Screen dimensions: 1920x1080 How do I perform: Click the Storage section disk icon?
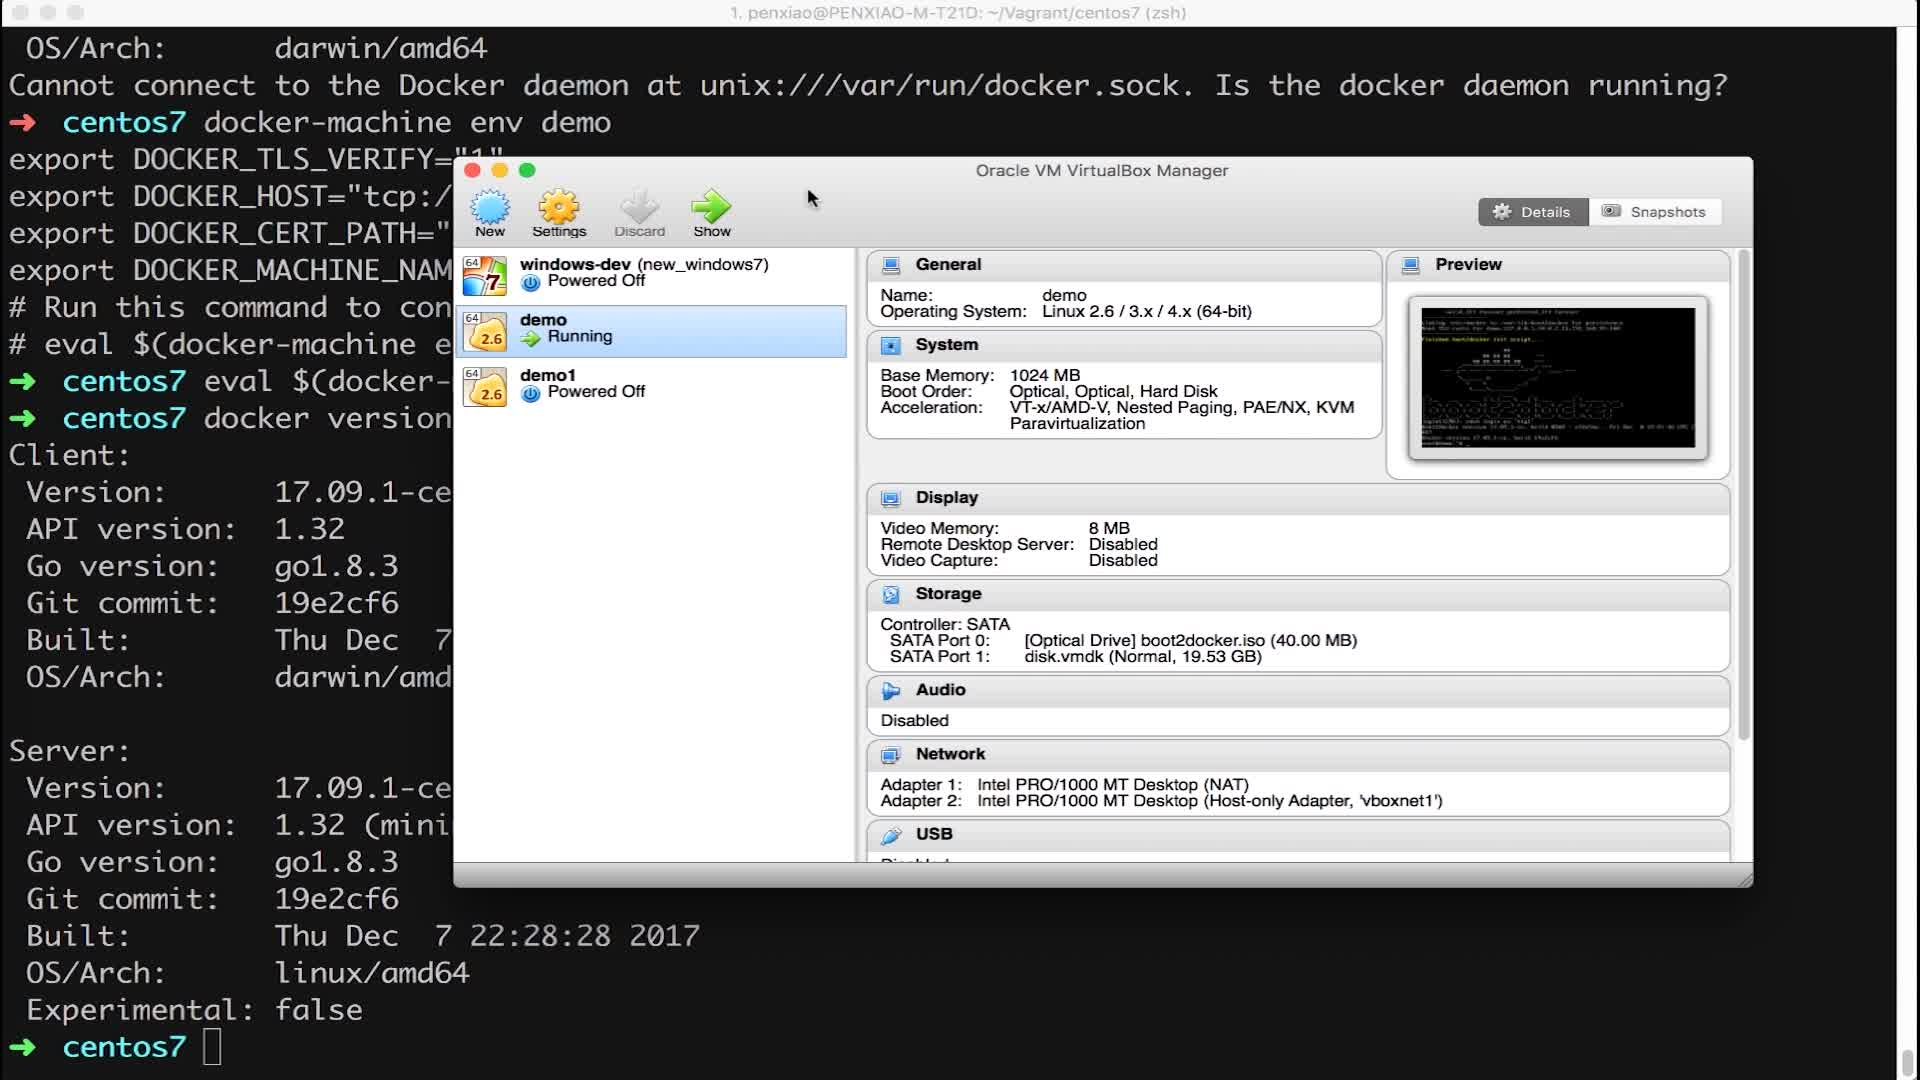coord(890,594)
